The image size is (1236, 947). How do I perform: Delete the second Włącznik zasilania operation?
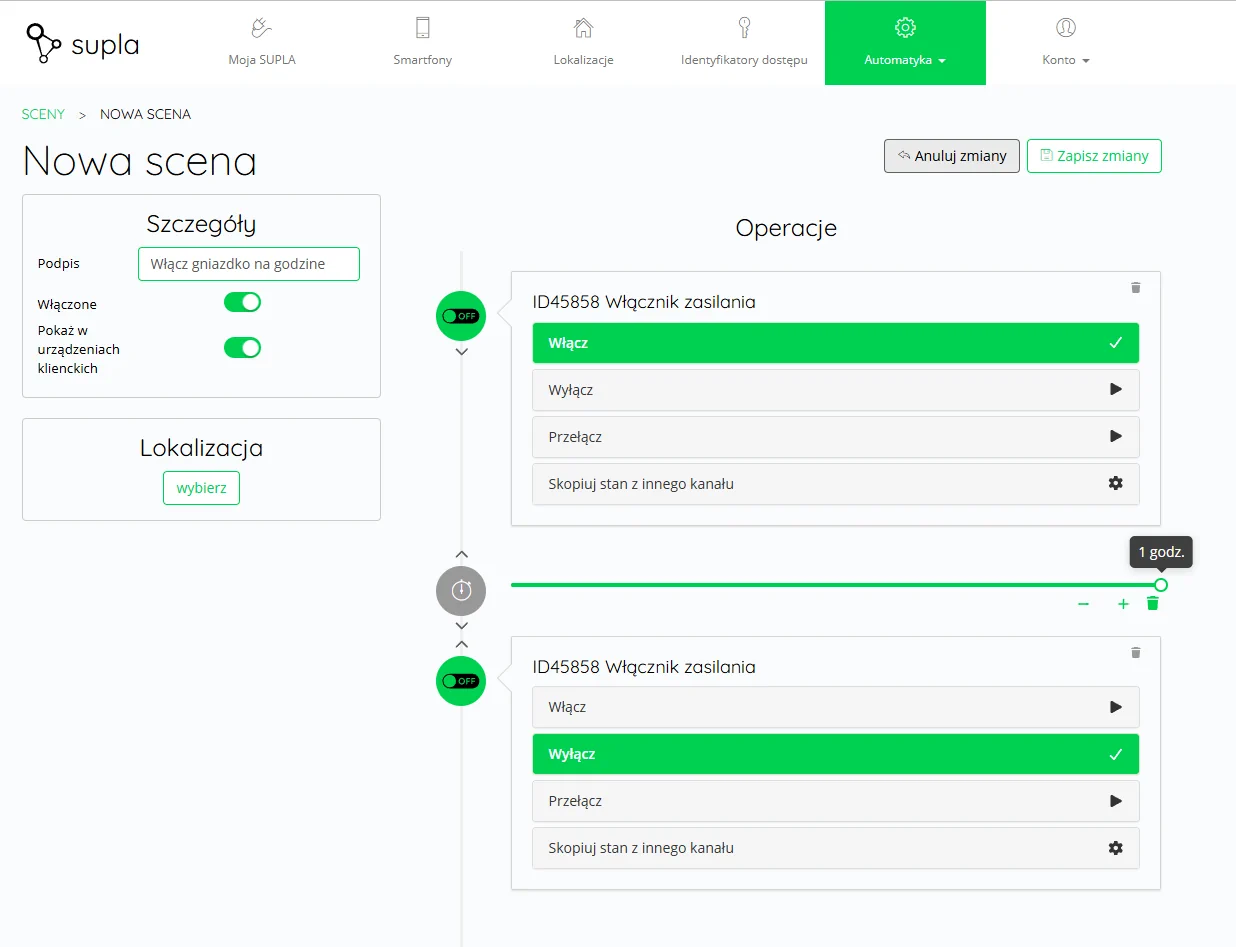pos(1135,653)
